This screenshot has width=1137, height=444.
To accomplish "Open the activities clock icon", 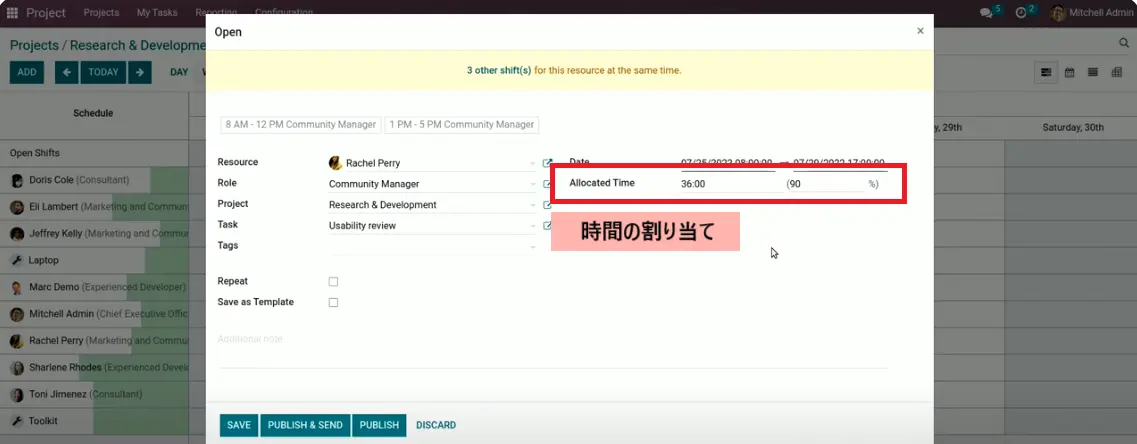I will click(1021, 12).
